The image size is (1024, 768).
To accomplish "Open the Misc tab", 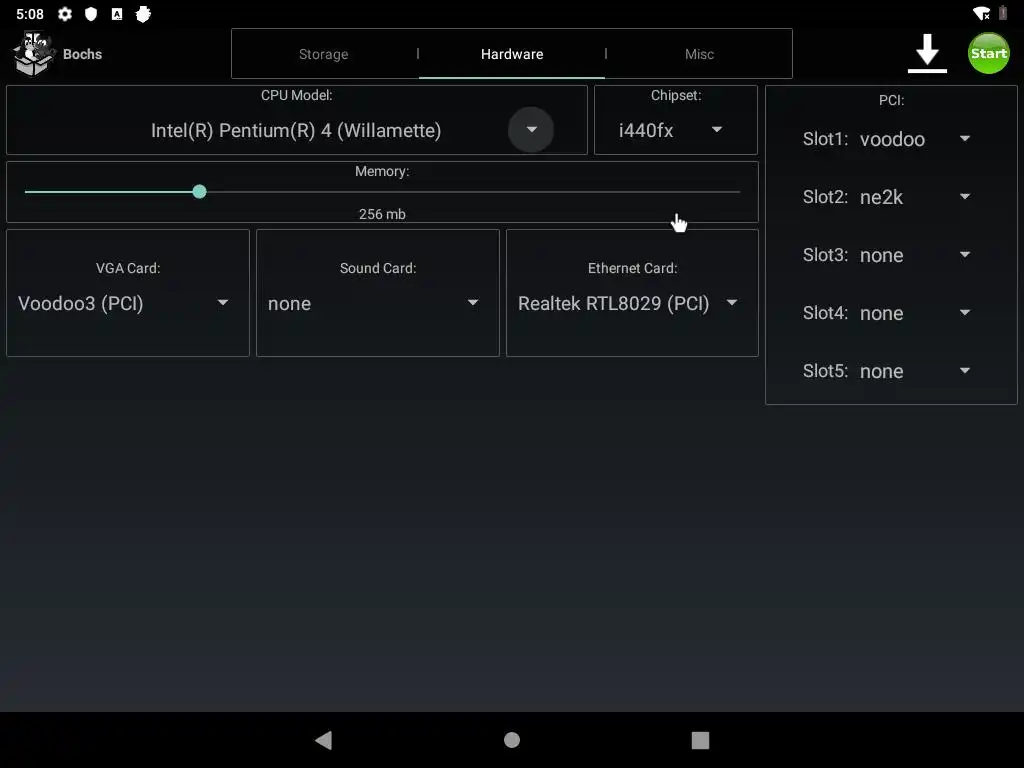I will 699,54.
